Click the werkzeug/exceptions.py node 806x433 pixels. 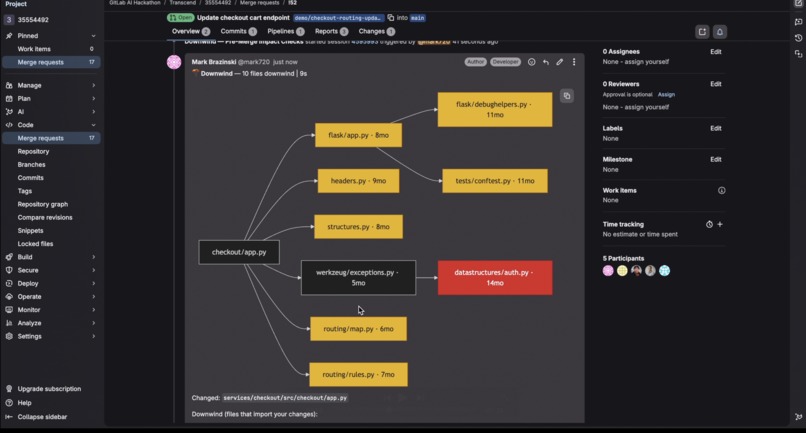pyautogui.click(x=358, y=278)
